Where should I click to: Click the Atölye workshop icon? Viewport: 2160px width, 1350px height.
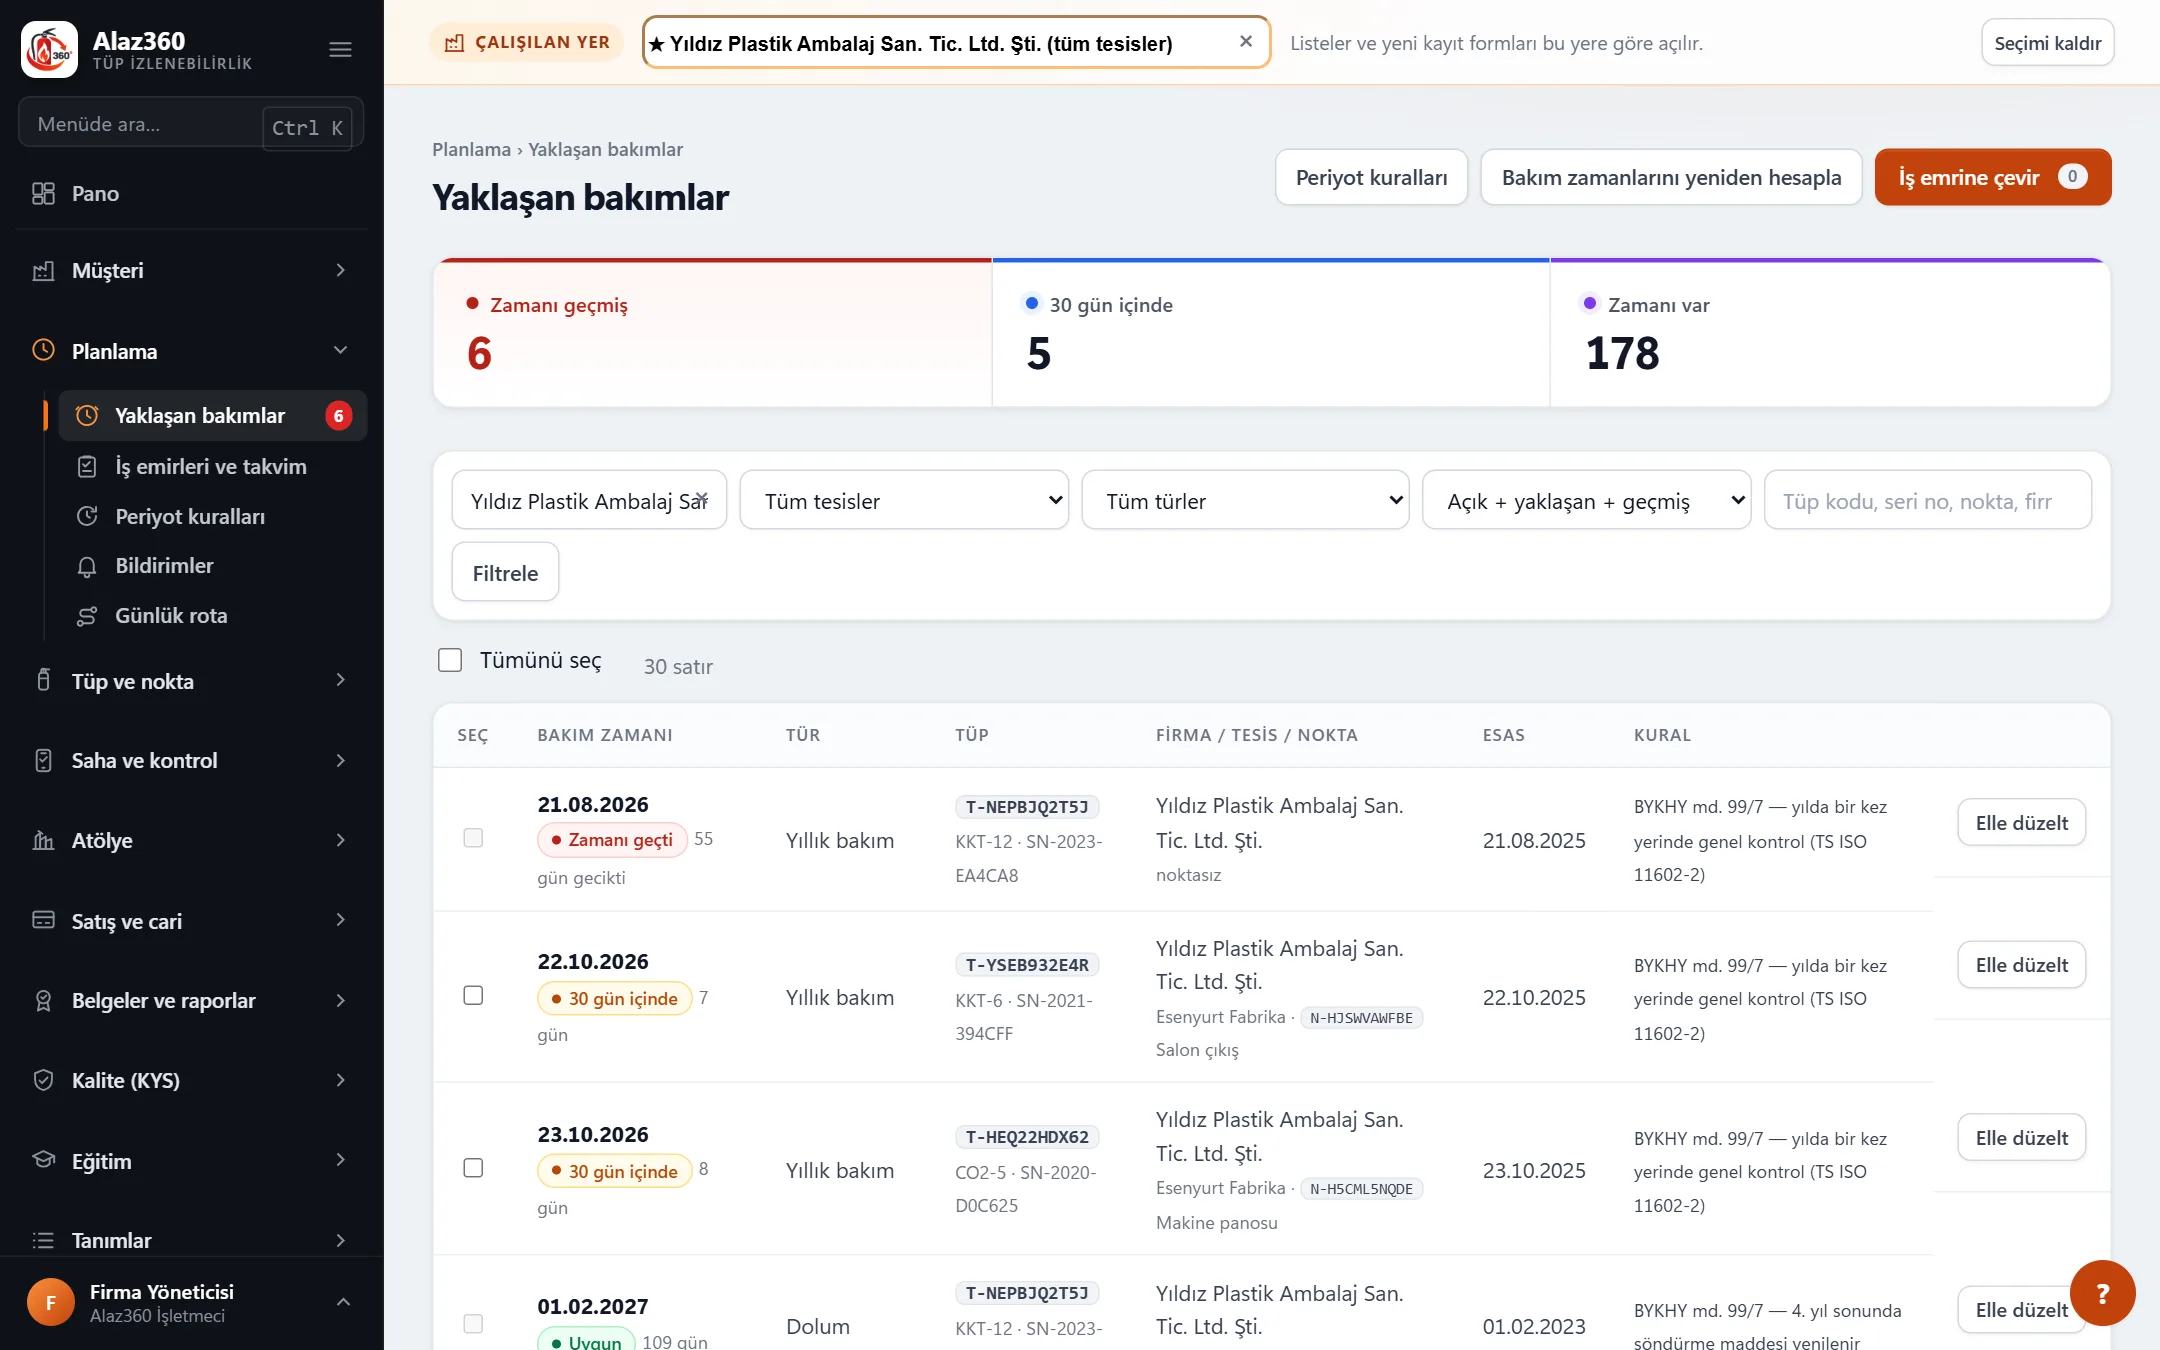tap(43, 840)
